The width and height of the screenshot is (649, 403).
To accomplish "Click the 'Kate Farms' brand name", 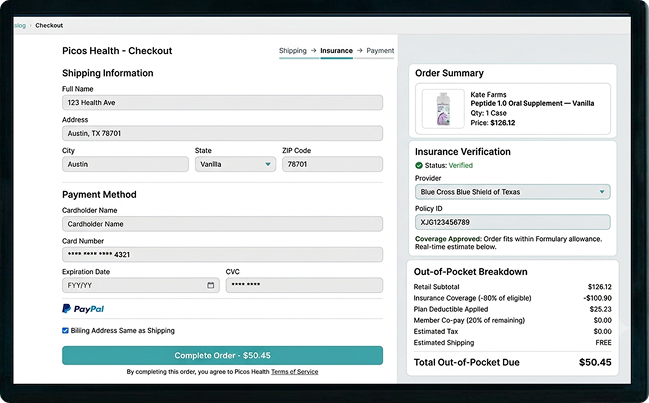I will (488, 94).
